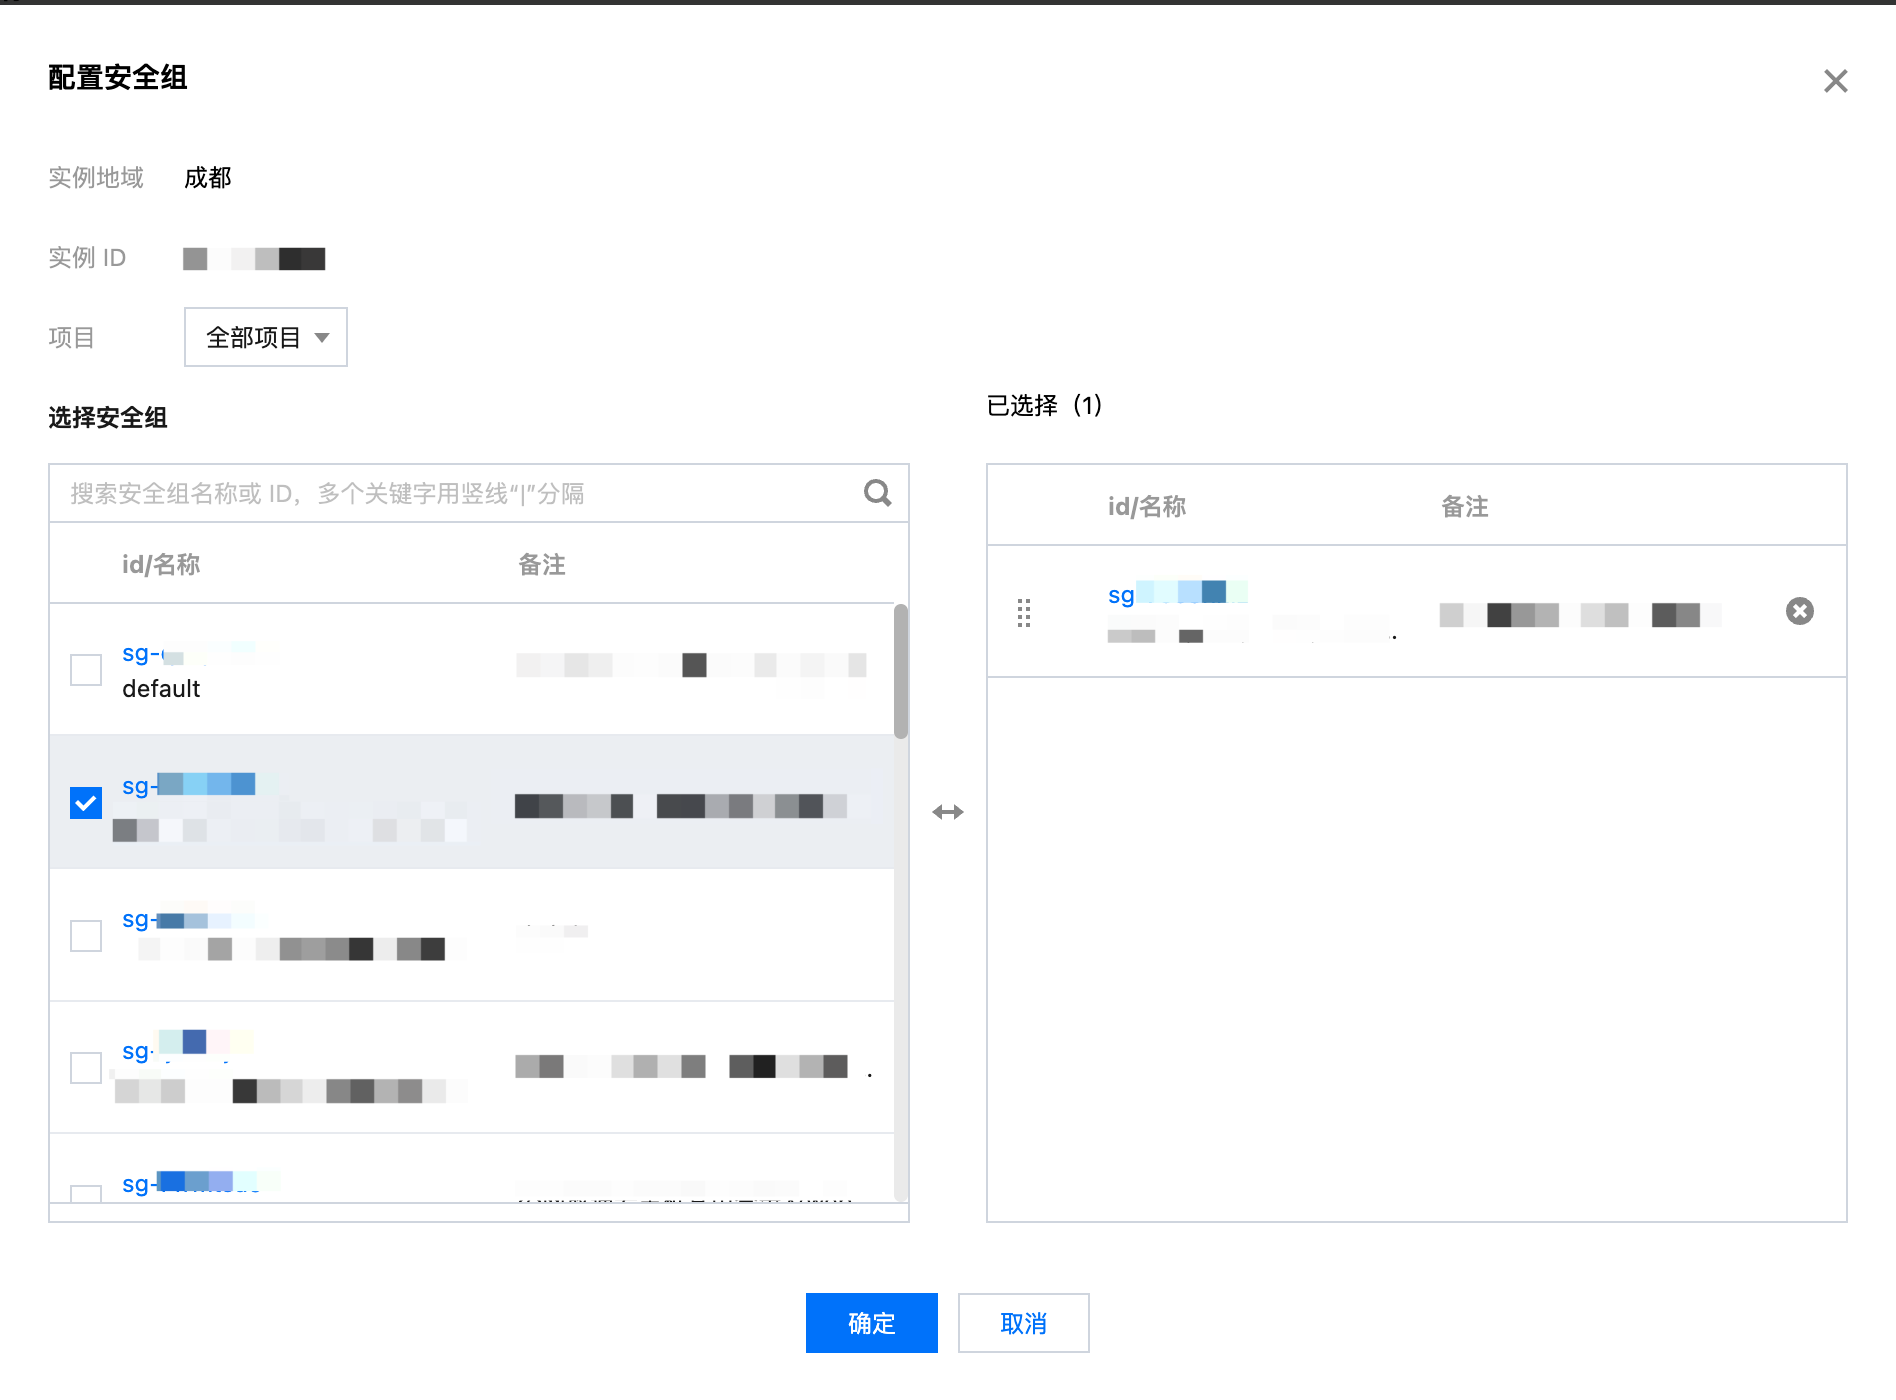
Task: Uncheck the selected security group checkbox
Action: [86, 802]
